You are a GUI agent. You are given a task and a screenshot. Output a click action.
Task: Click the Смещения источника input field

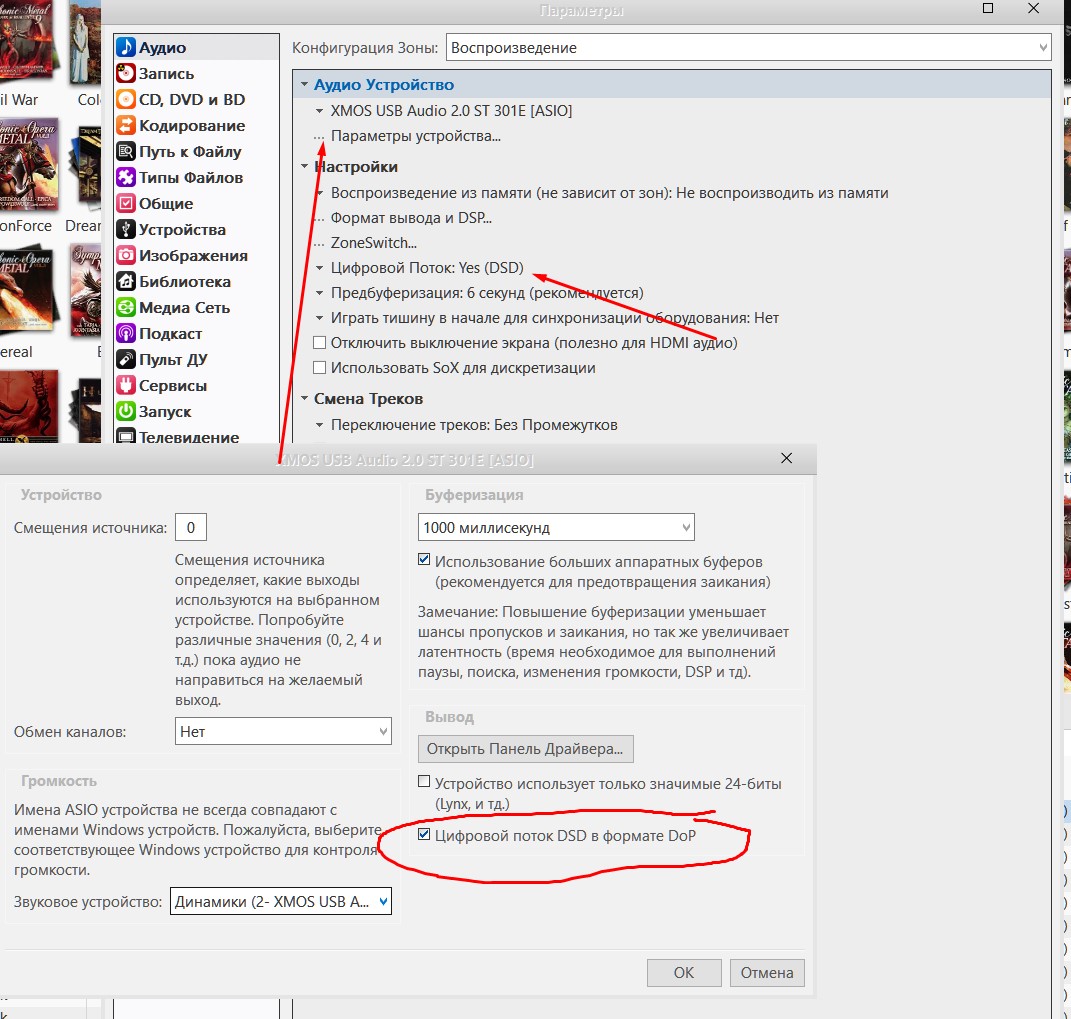[190, 527]
